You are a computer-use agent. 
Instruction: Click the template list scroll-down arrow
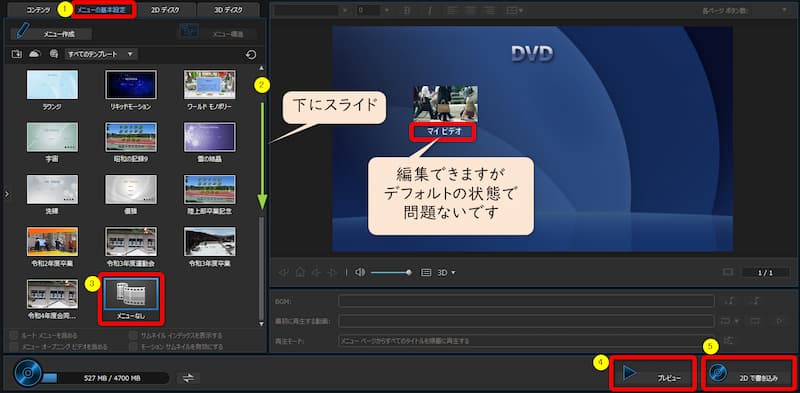coord(262,324)
